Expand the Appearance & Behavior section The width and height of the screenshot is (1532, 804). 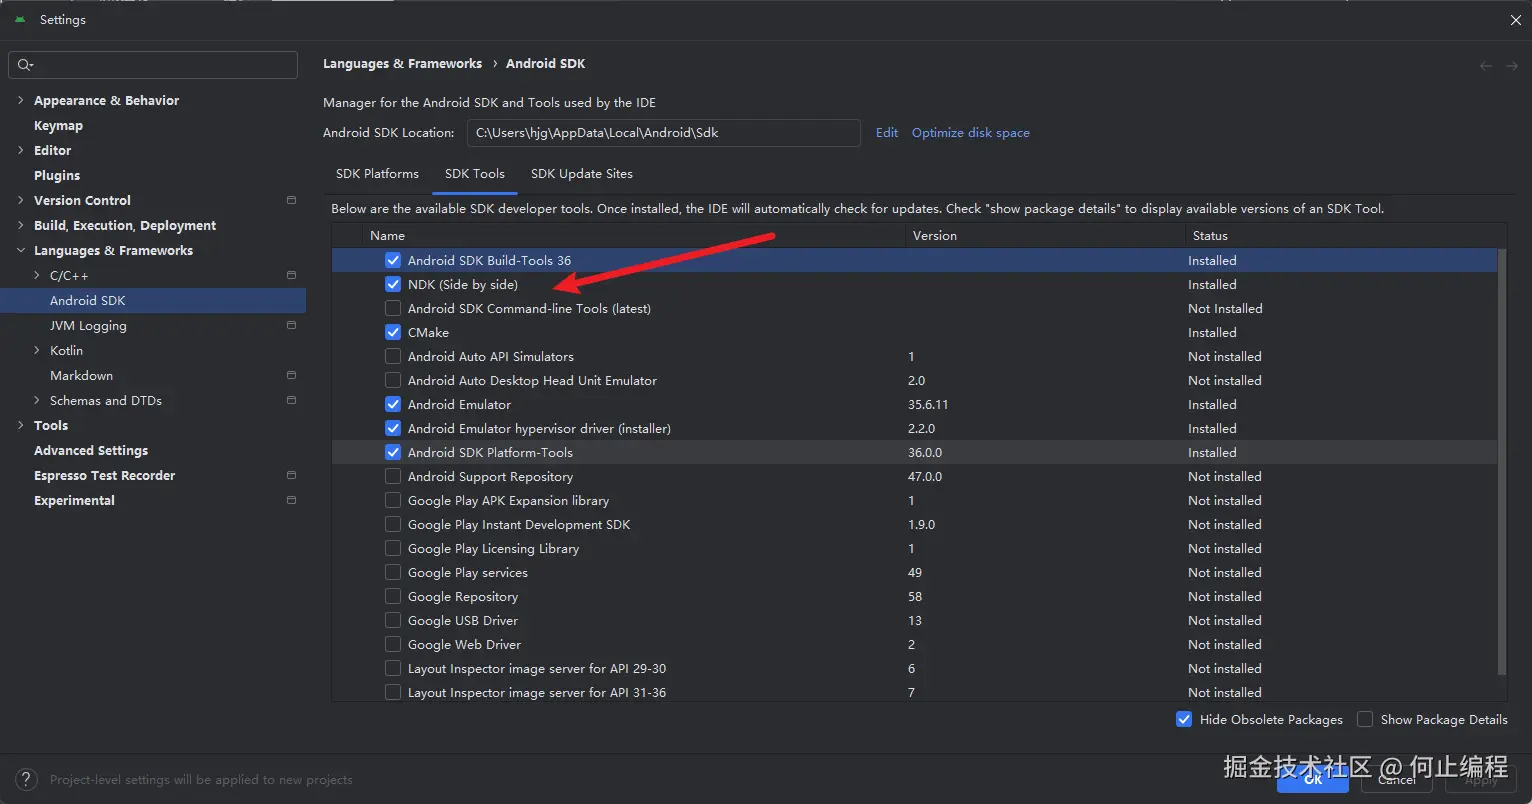pyautogui.click(x=21, y=100)
